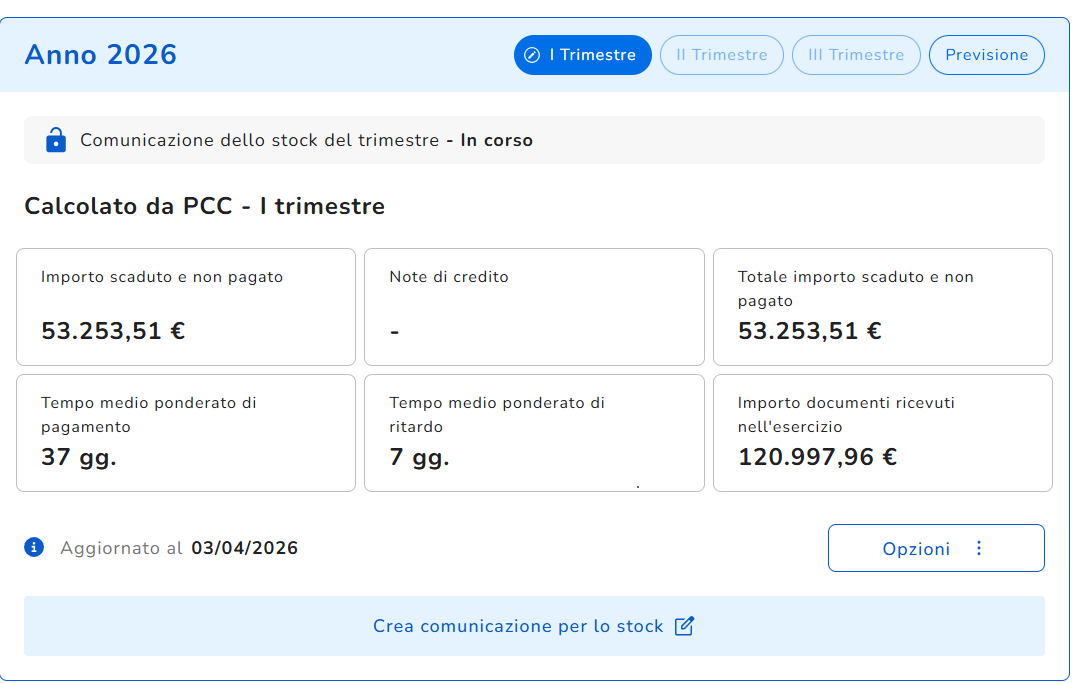Click Crea comunicazione per lo stock

coord(518,626)
